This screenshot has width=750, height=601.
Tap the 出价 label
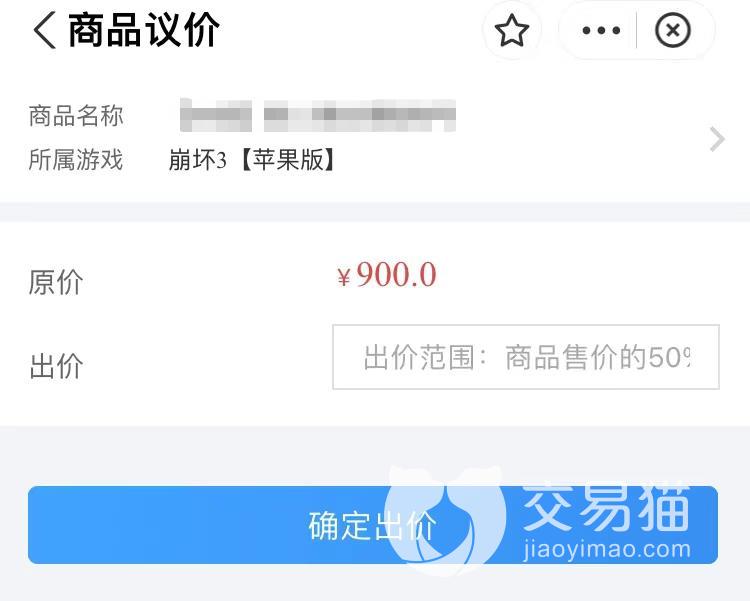click(56, 367)
